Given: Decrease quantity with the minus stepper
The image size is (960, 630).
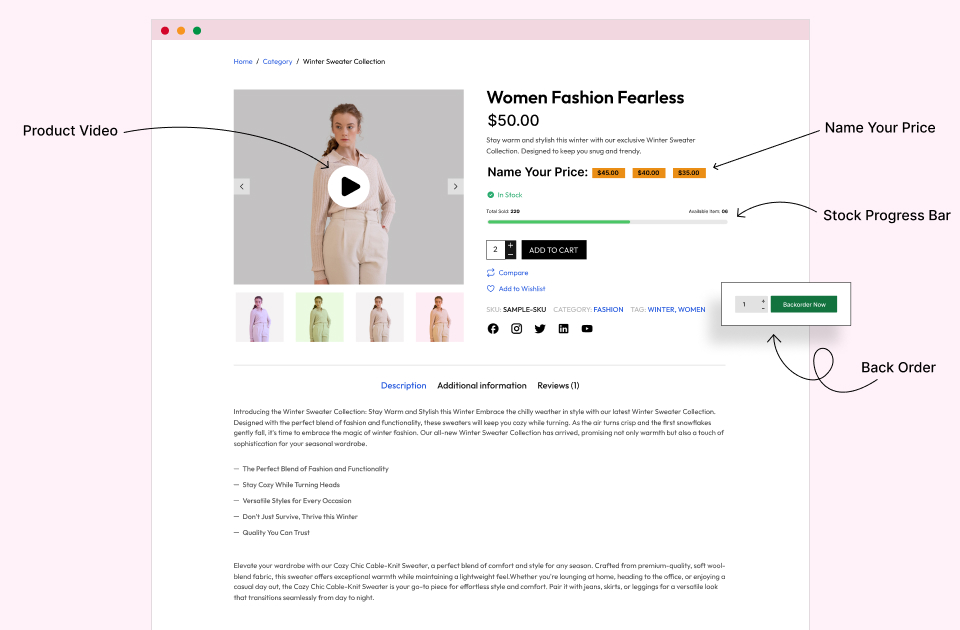Looking at the screenshot, I should [x=511, y=255].
